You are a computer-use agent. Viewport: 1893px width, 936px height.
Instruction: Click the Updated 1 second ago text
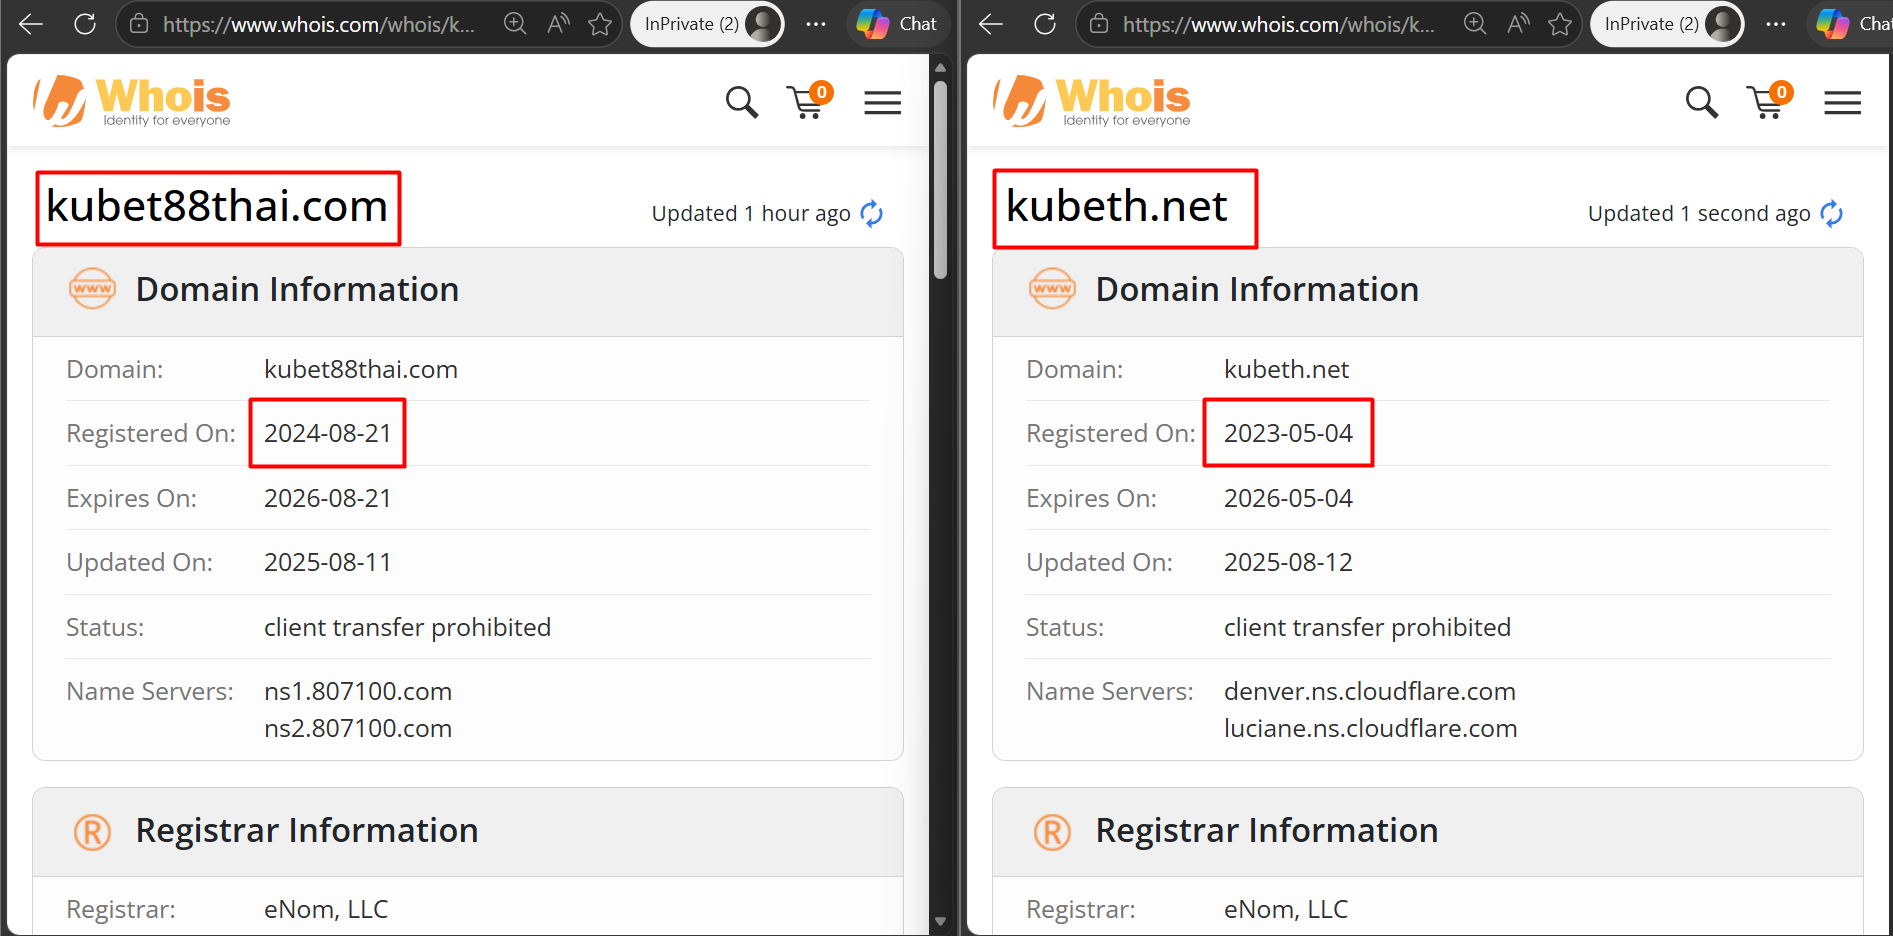1699,213
